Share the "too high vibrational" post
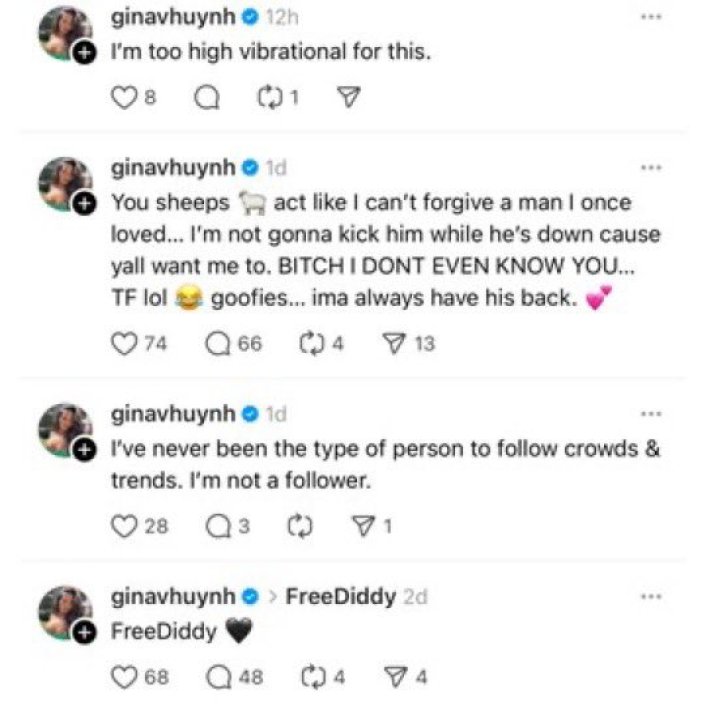Image resolution: width=706 pixels, height=706 pixels. pos(349,97)
